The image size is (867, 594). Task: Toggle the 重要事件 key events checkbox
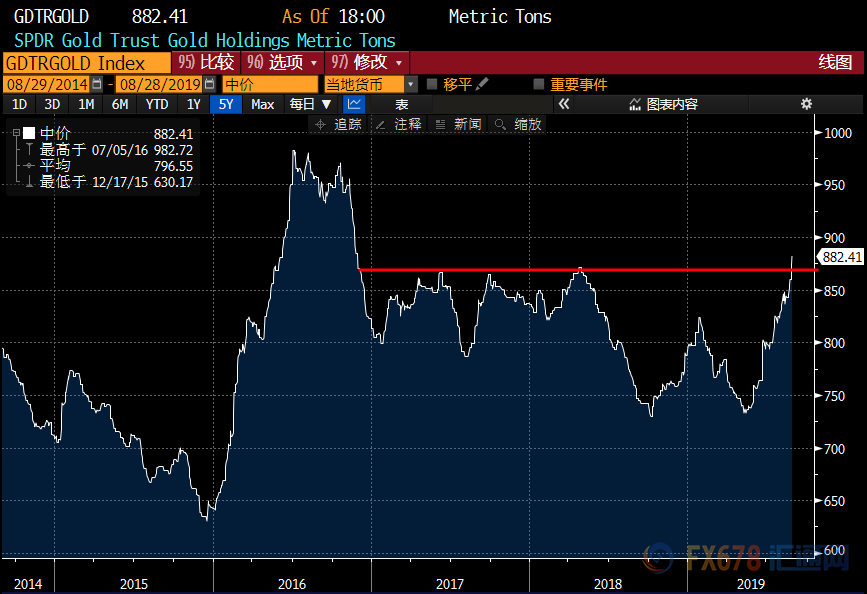[539, 84]
